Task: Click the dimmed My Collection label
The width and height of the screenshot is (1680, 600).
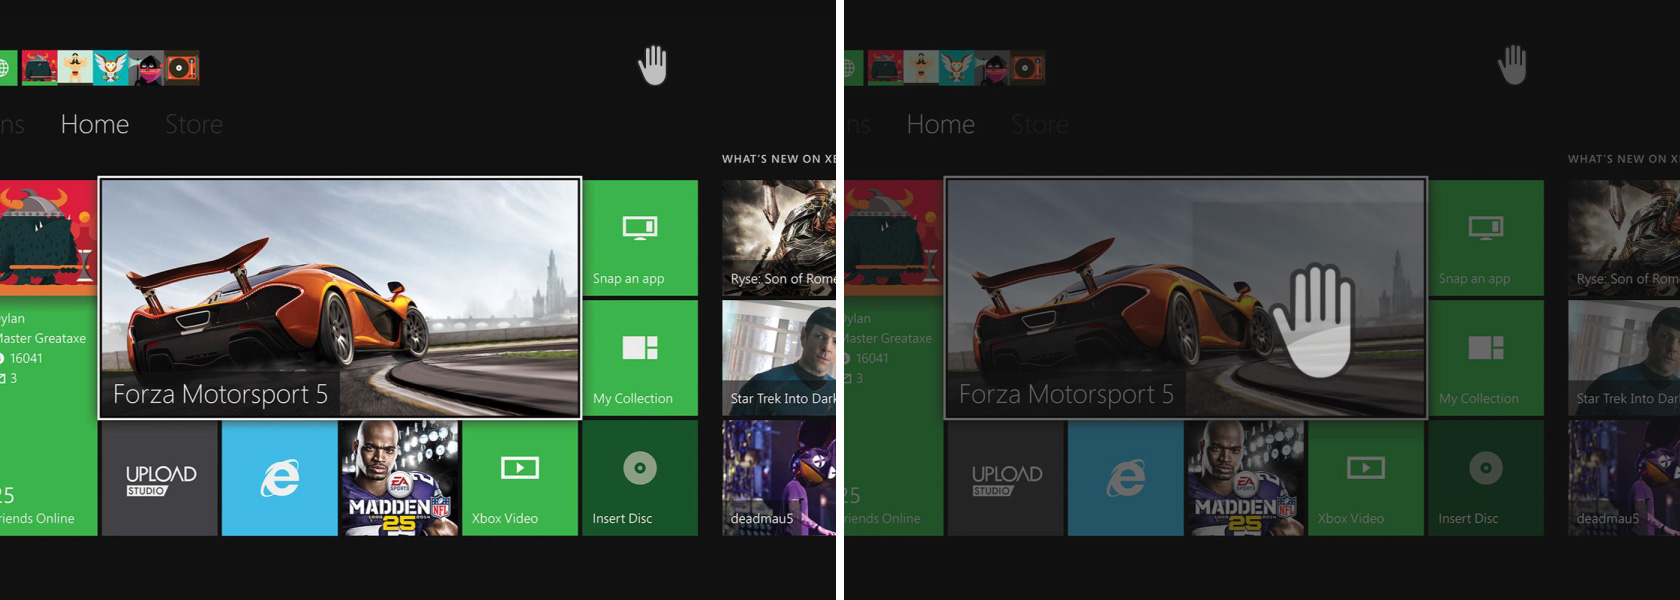Action: [1479, 398]
